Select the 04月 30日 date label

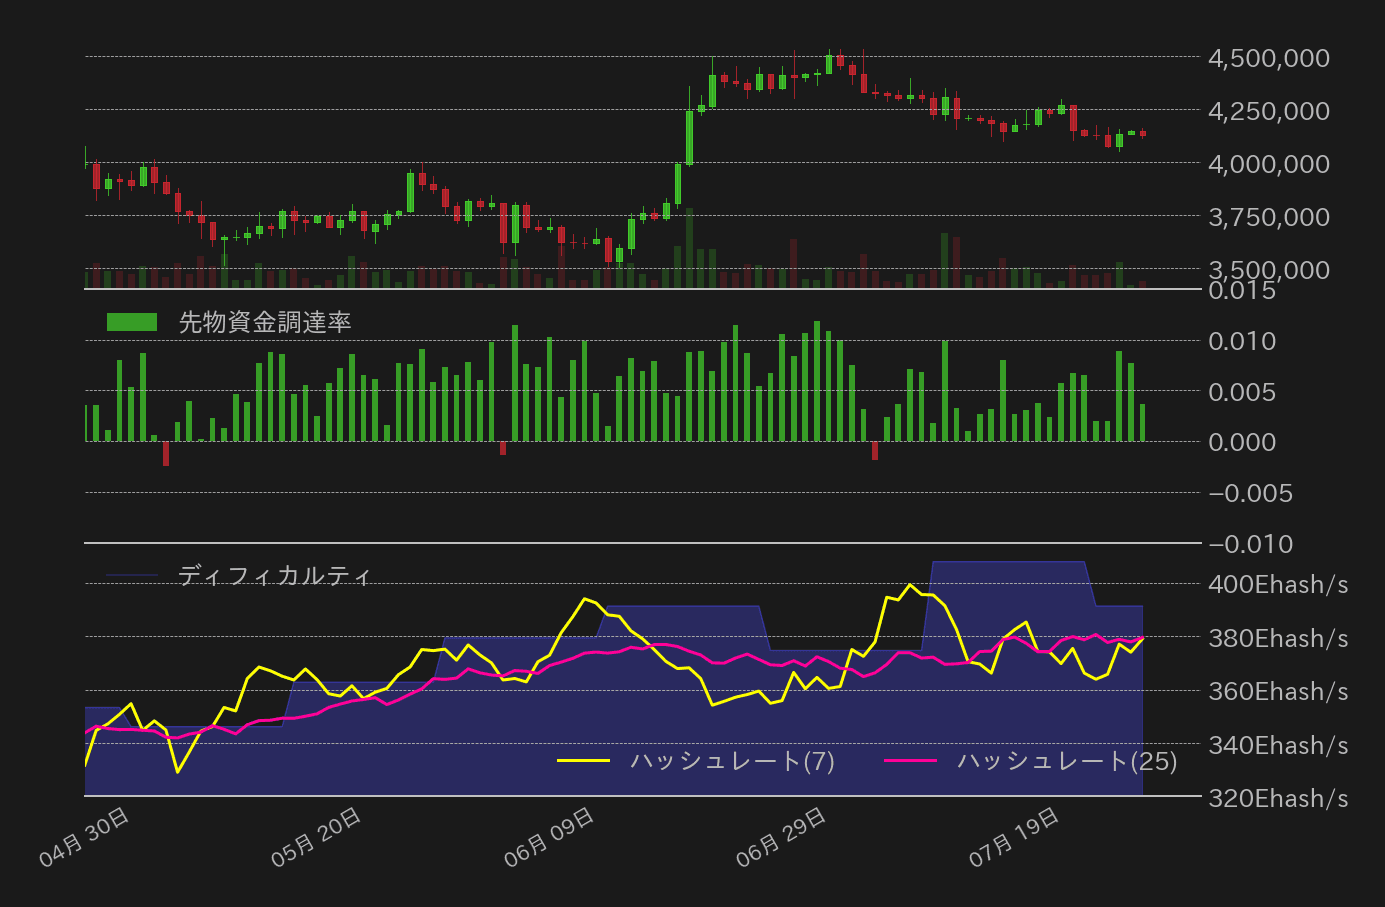click(85, 838)
